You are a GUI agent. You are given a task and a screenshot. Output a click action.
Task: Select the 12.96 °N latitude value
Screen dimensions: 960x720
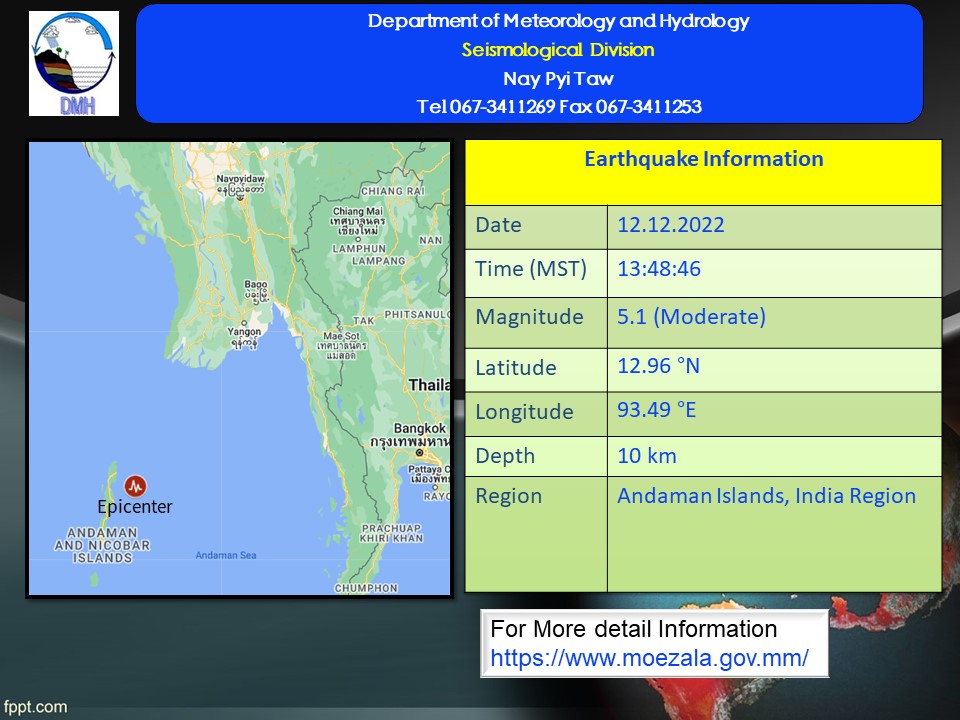pos(658,366)
